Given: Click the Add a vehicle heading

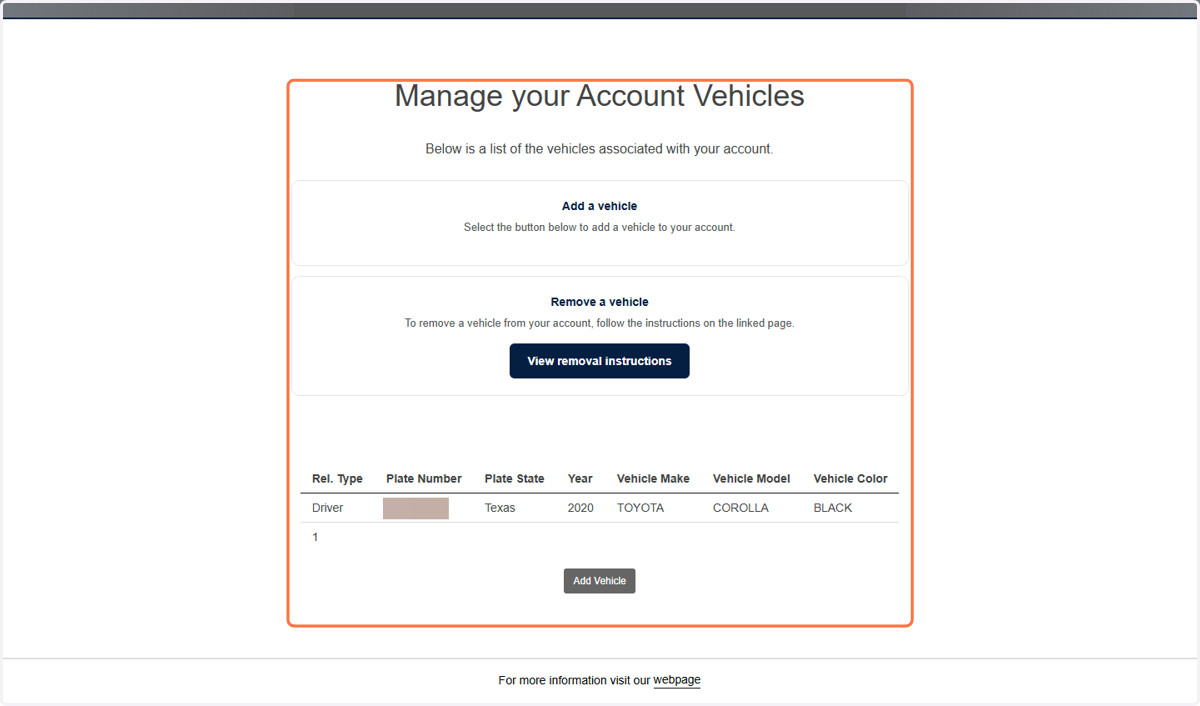Looking at the screenshot, I should click(599, 206).
